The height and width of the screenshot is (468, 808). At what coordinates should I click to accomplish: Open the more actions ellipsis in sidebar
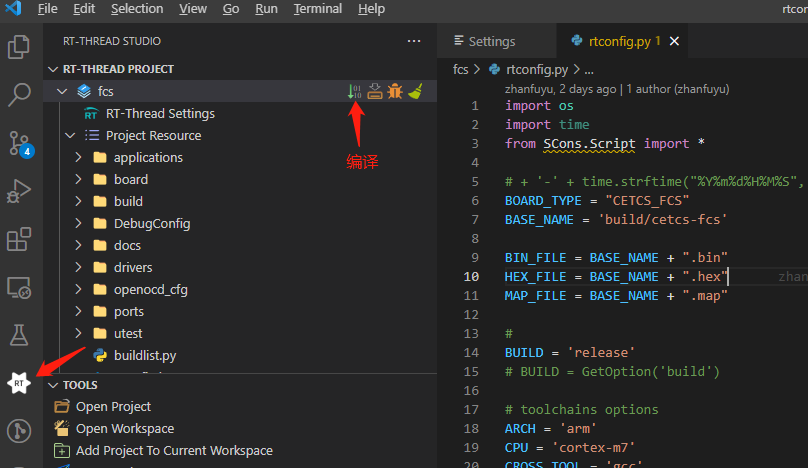click(414, 41)
